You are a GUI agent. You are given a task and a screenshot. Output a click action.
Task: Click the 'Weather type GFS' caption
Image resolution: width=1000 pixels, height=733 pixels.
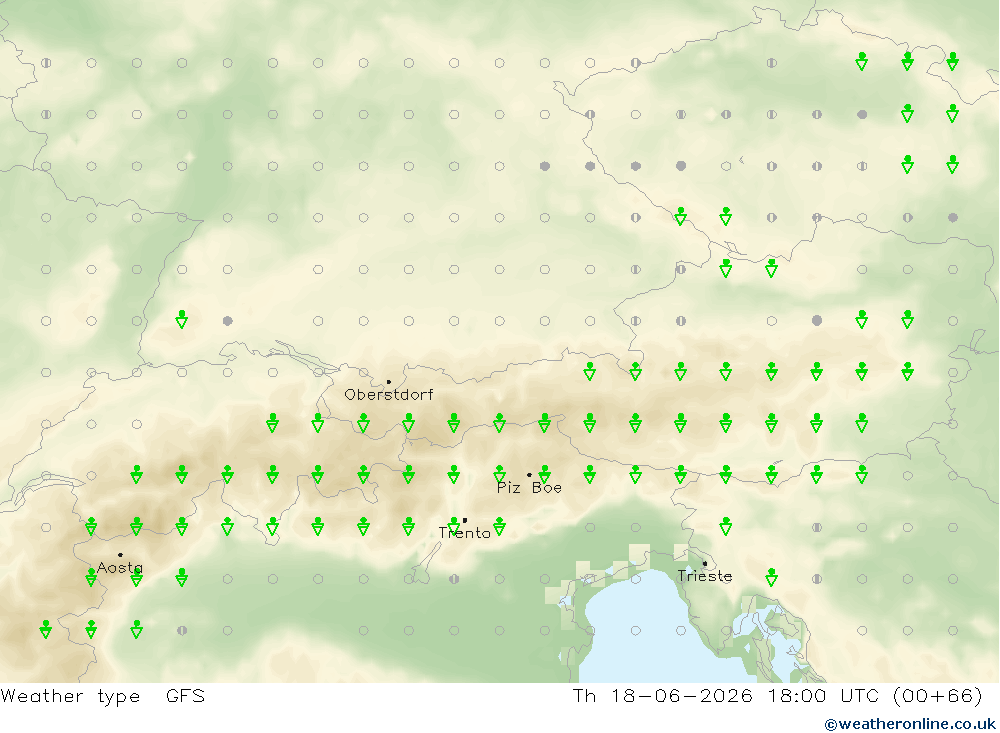(103, 696)
